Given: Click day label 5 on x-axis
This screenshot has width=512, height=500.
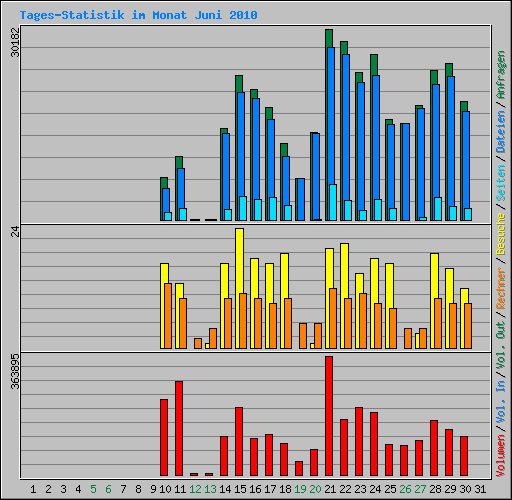Looking at the screenshot, I should (x=93, y=489).
